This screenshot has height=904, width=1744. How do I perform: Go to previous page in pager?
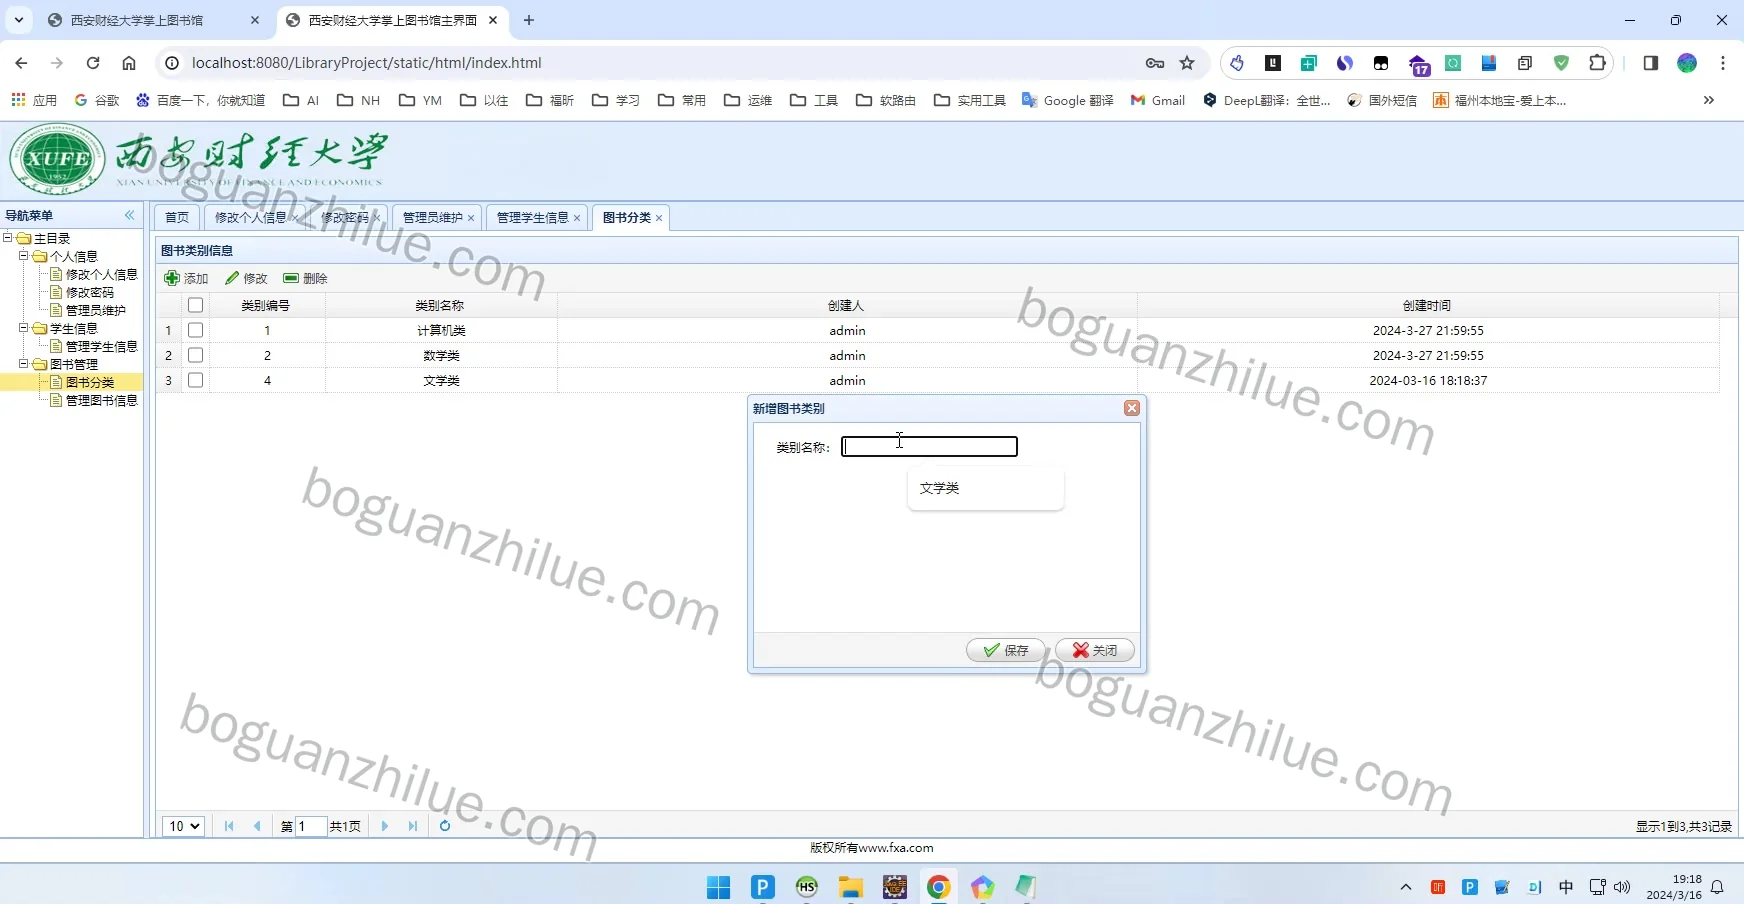point(257,826)
